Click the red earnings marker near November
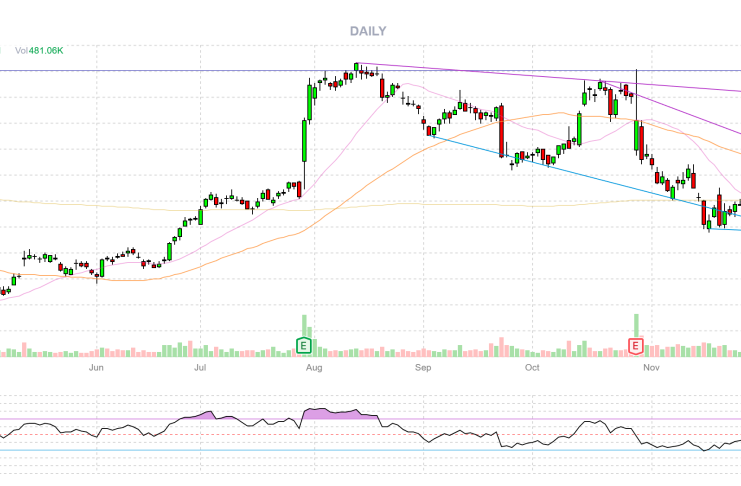The height and width of the screenshot is (486, 741). click(x=635, y=346)
